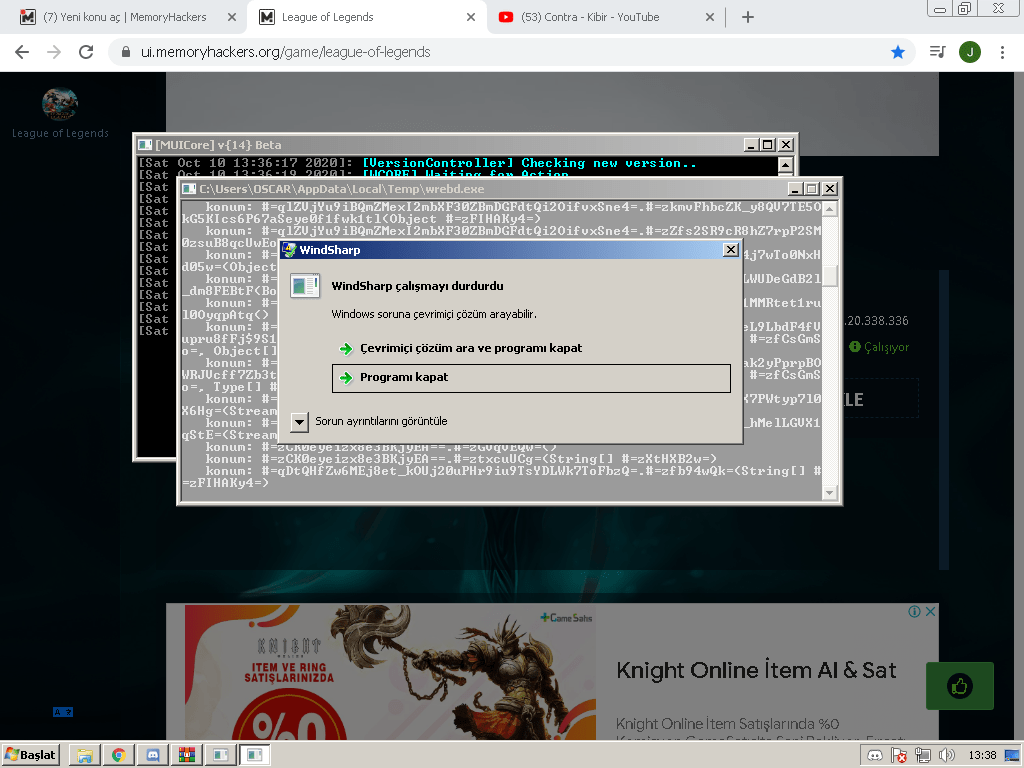Image resolution: width=1024 pixels, height=768 pixels.
Task: View site security padlock info
Action: coord(126,52)
